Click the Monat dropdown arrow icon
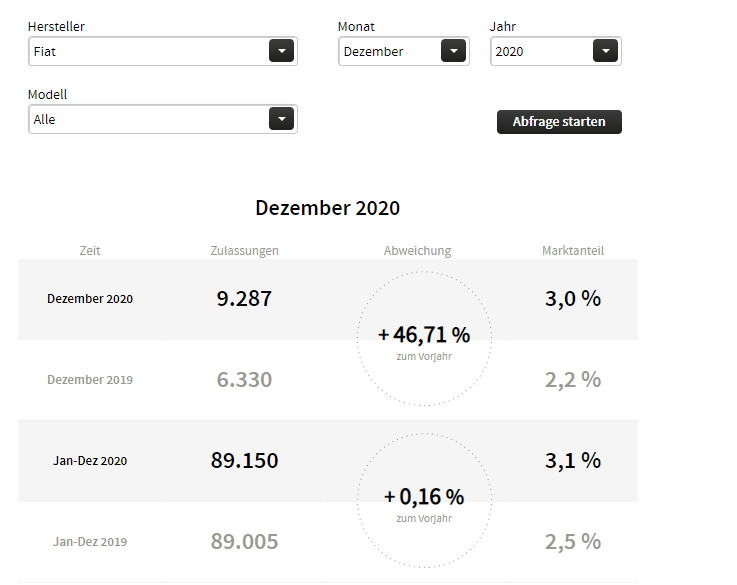Viewport: 737px width, 585px height. [x=453, y=51]
